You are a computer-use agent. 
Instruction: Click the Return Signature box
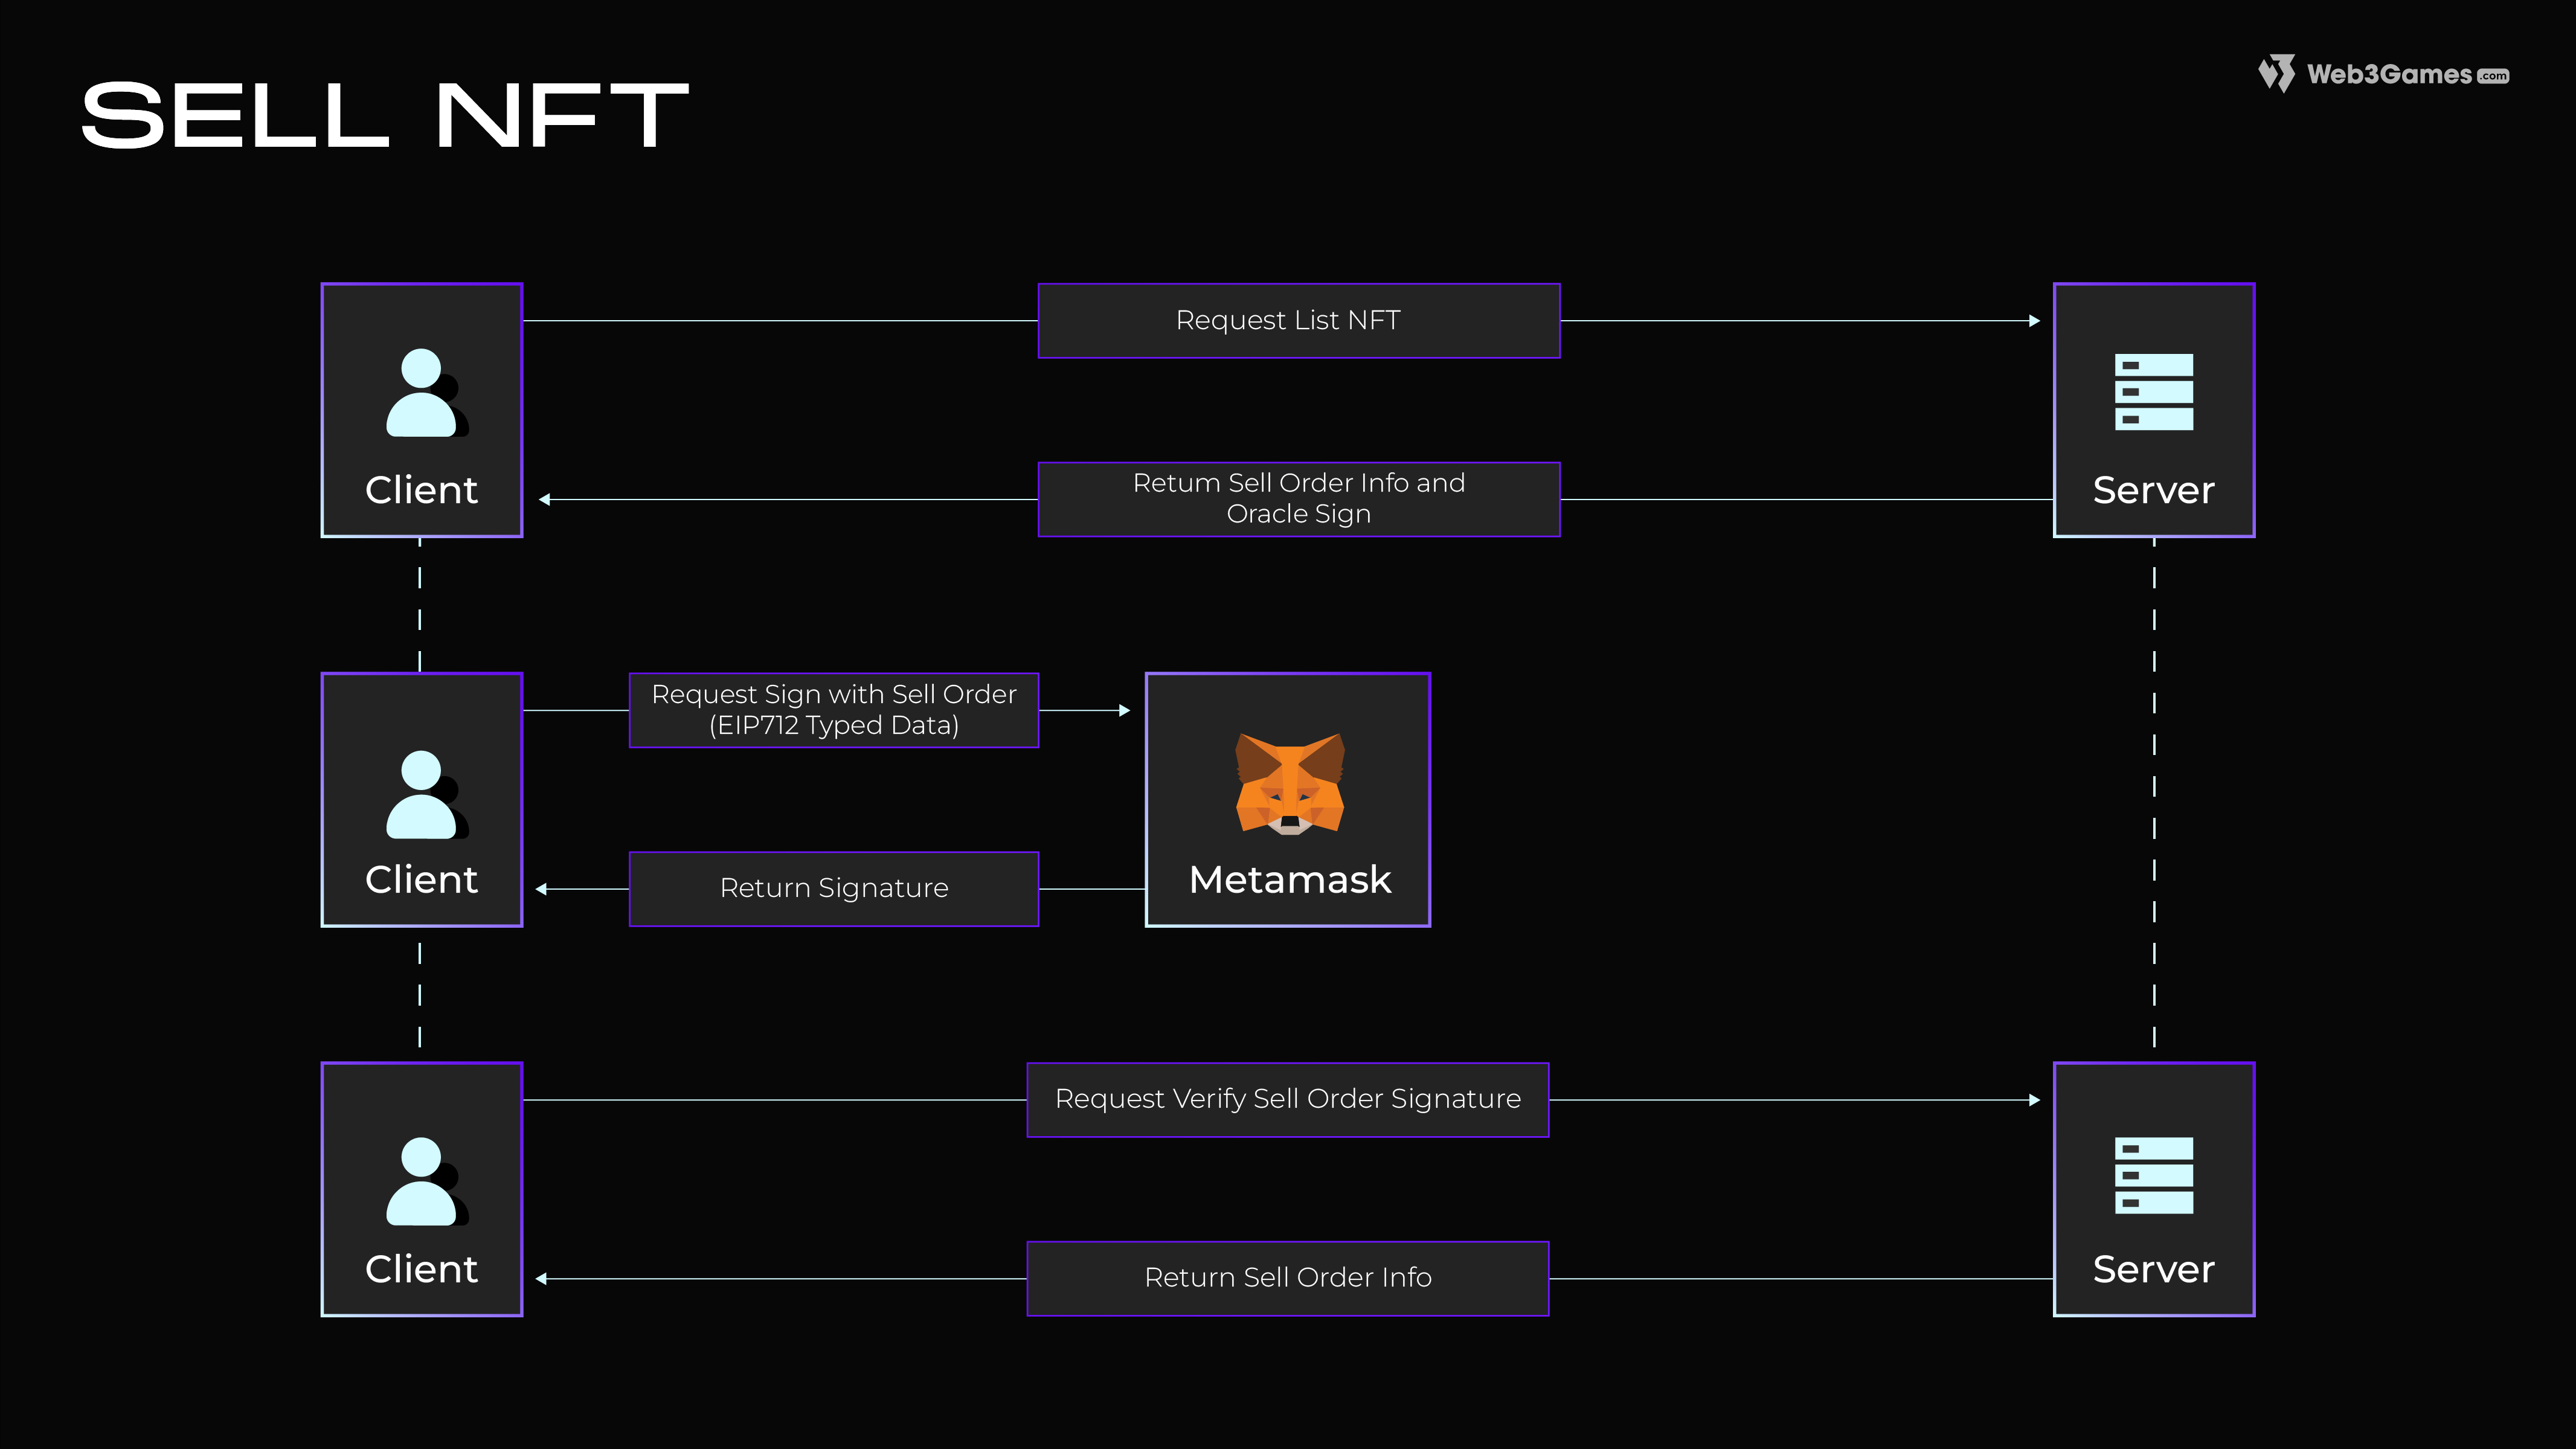point(833,888)
